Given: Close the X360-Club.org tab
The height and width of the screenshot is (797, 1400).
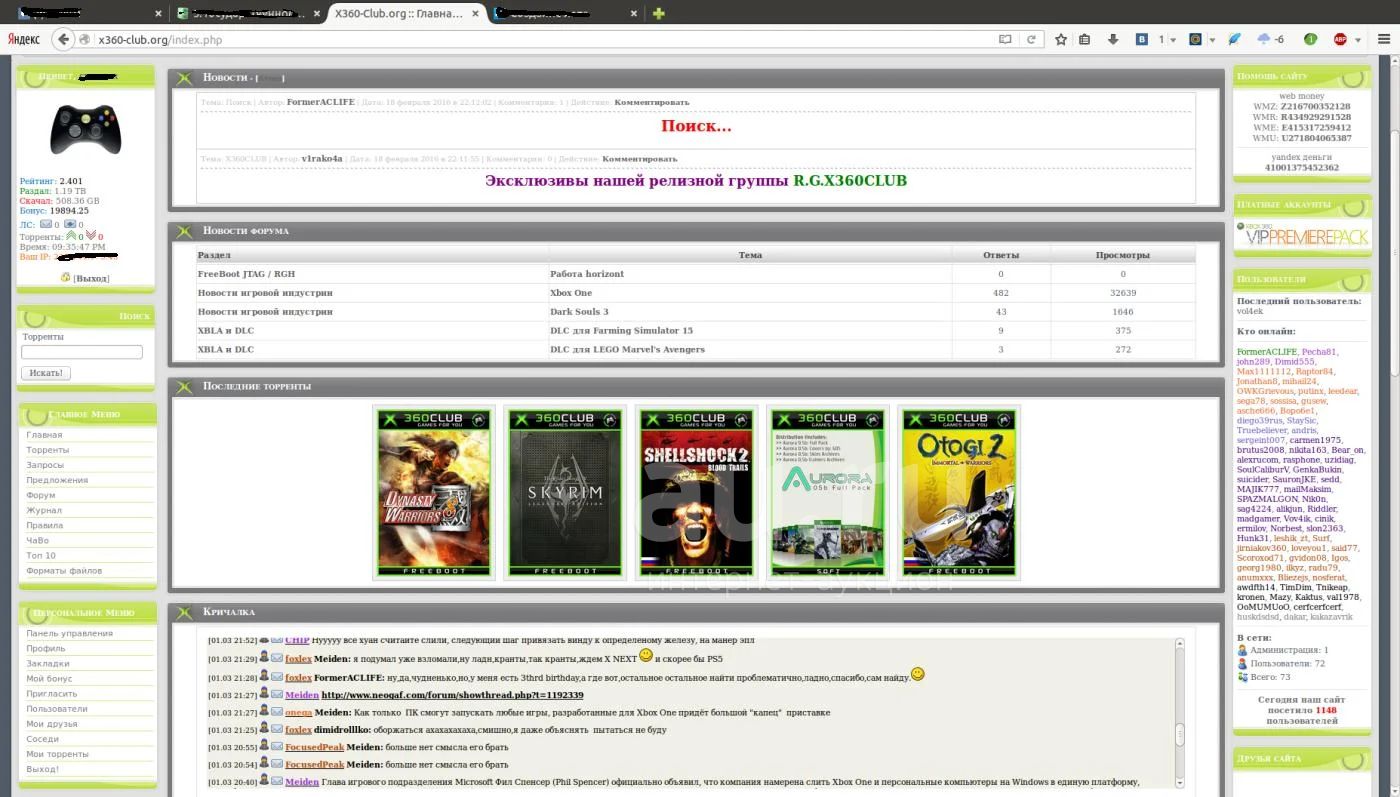Looking at the screenshot, I should click(x=475, y=13).
